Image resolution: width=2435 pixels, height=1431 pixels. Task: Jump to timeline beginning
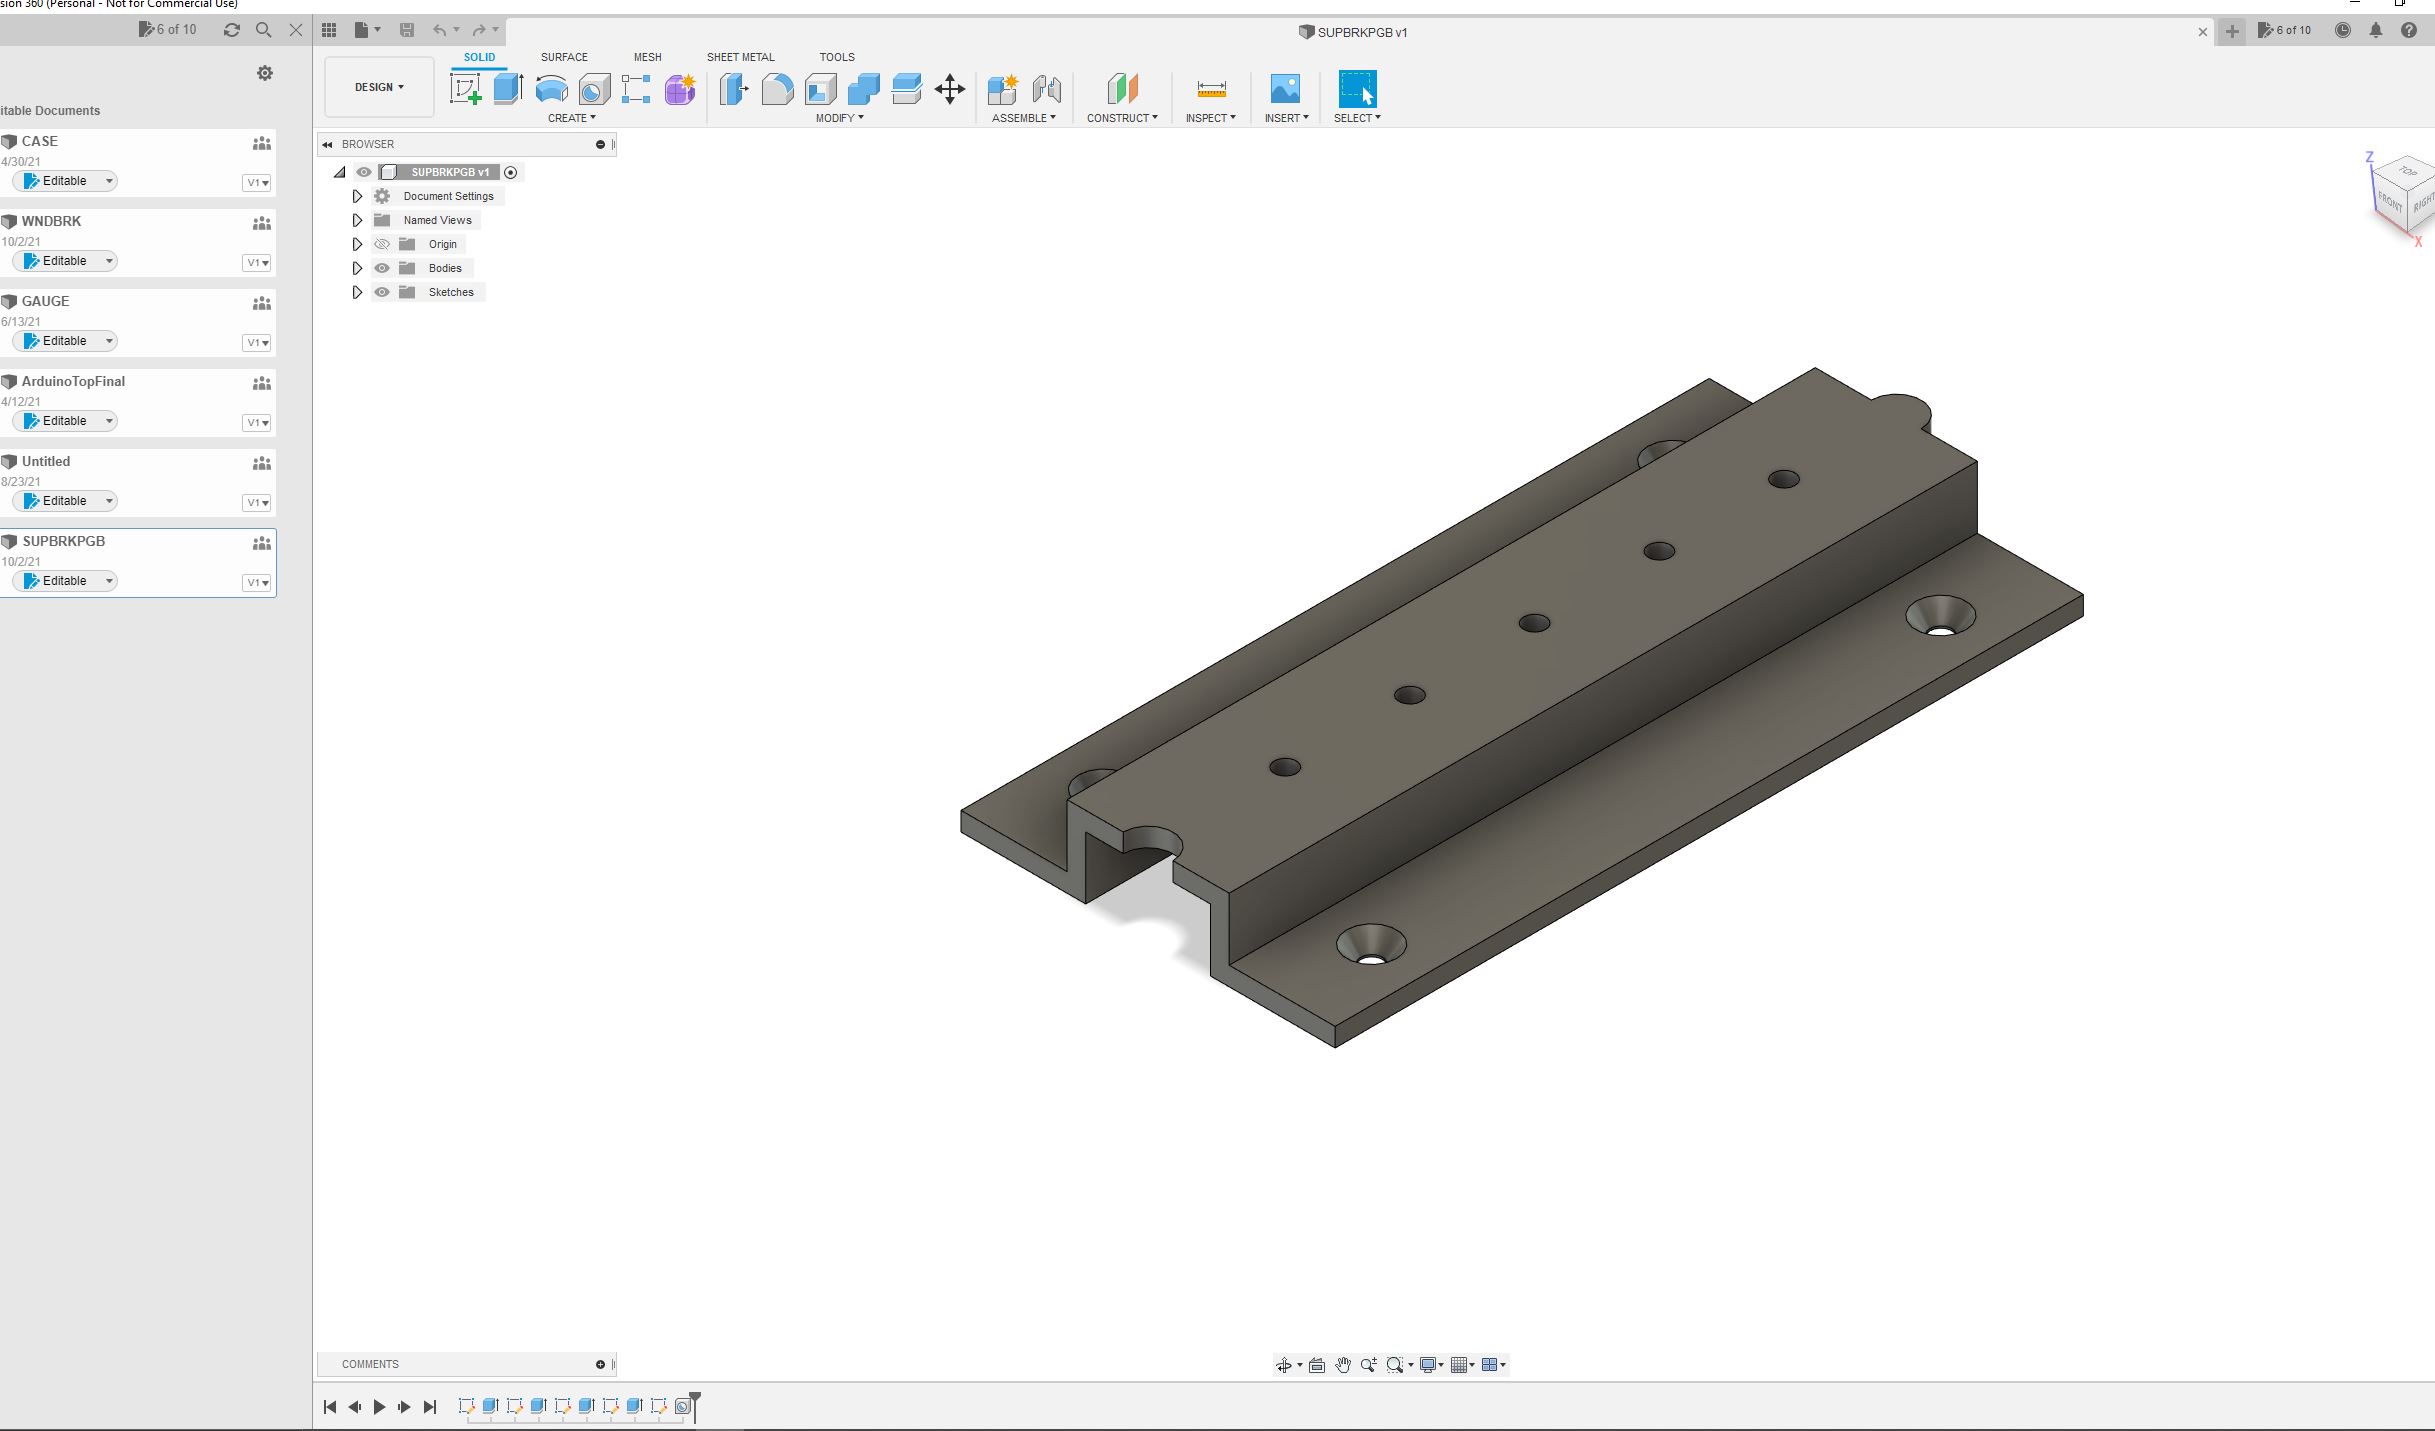(x=330, y=1407)
